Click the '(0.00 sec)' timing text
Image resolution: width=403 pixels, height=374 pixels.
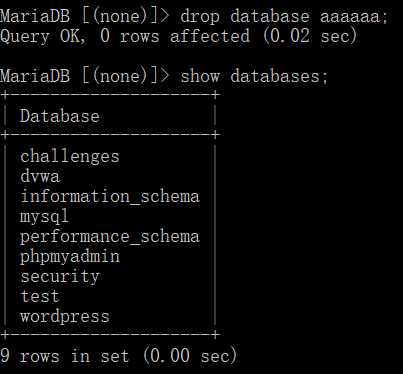190,355
